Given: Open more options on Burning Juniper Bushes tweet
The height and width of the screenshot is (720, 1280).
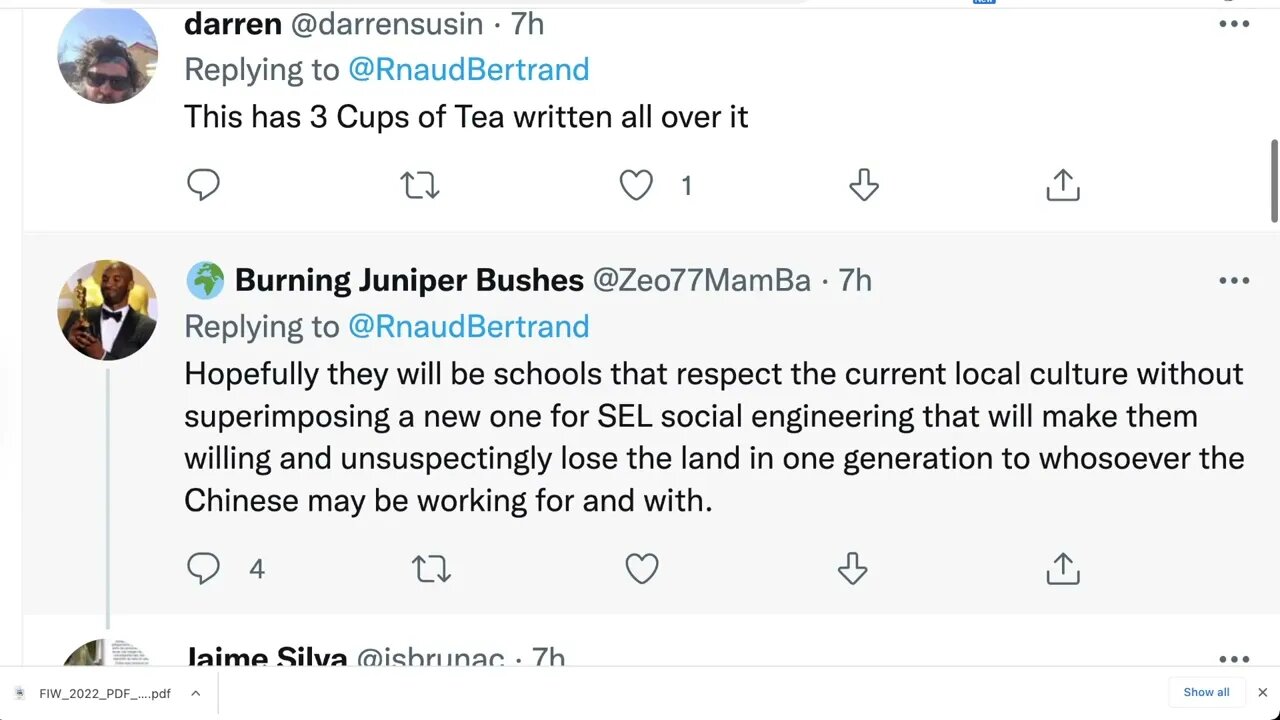Looking at the screenshot, I should point(1234,280).
